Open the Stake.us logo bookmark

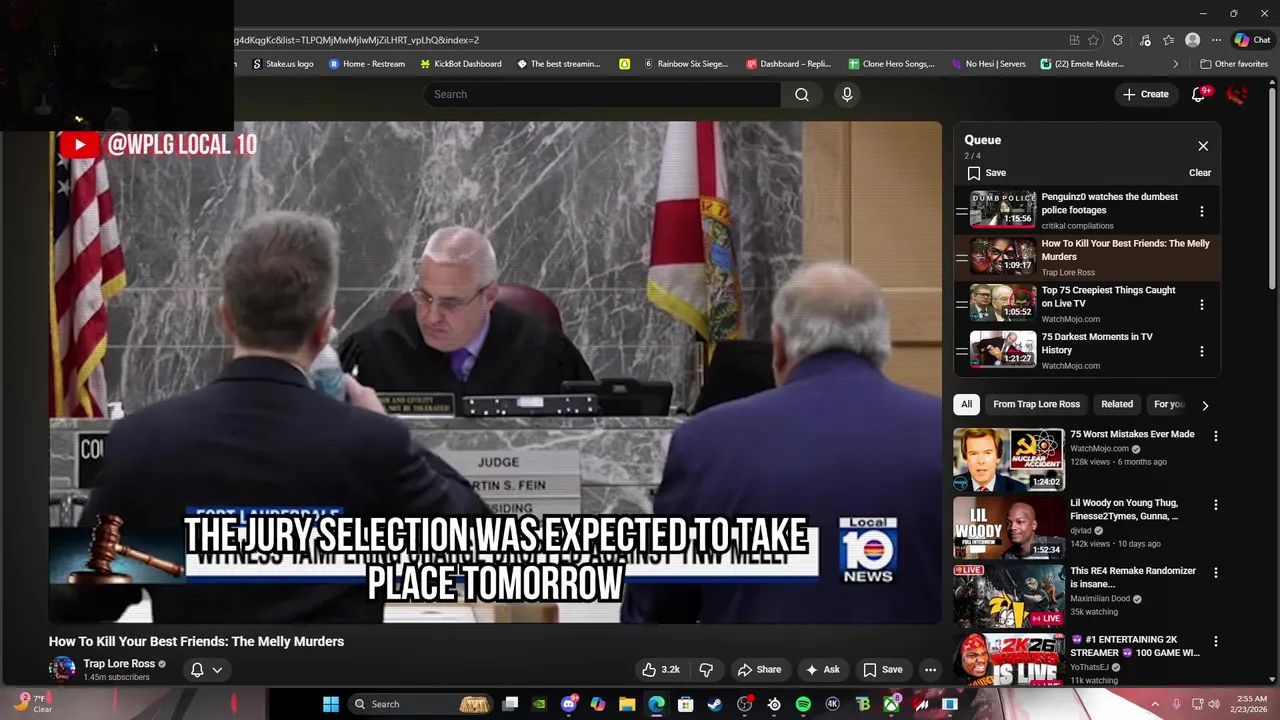coord(283,64)
